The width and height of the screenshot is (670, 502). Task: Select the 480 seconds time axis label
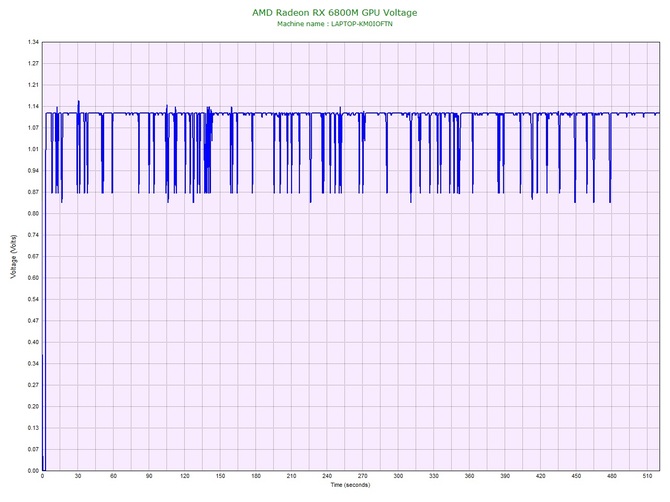point(612,476)
